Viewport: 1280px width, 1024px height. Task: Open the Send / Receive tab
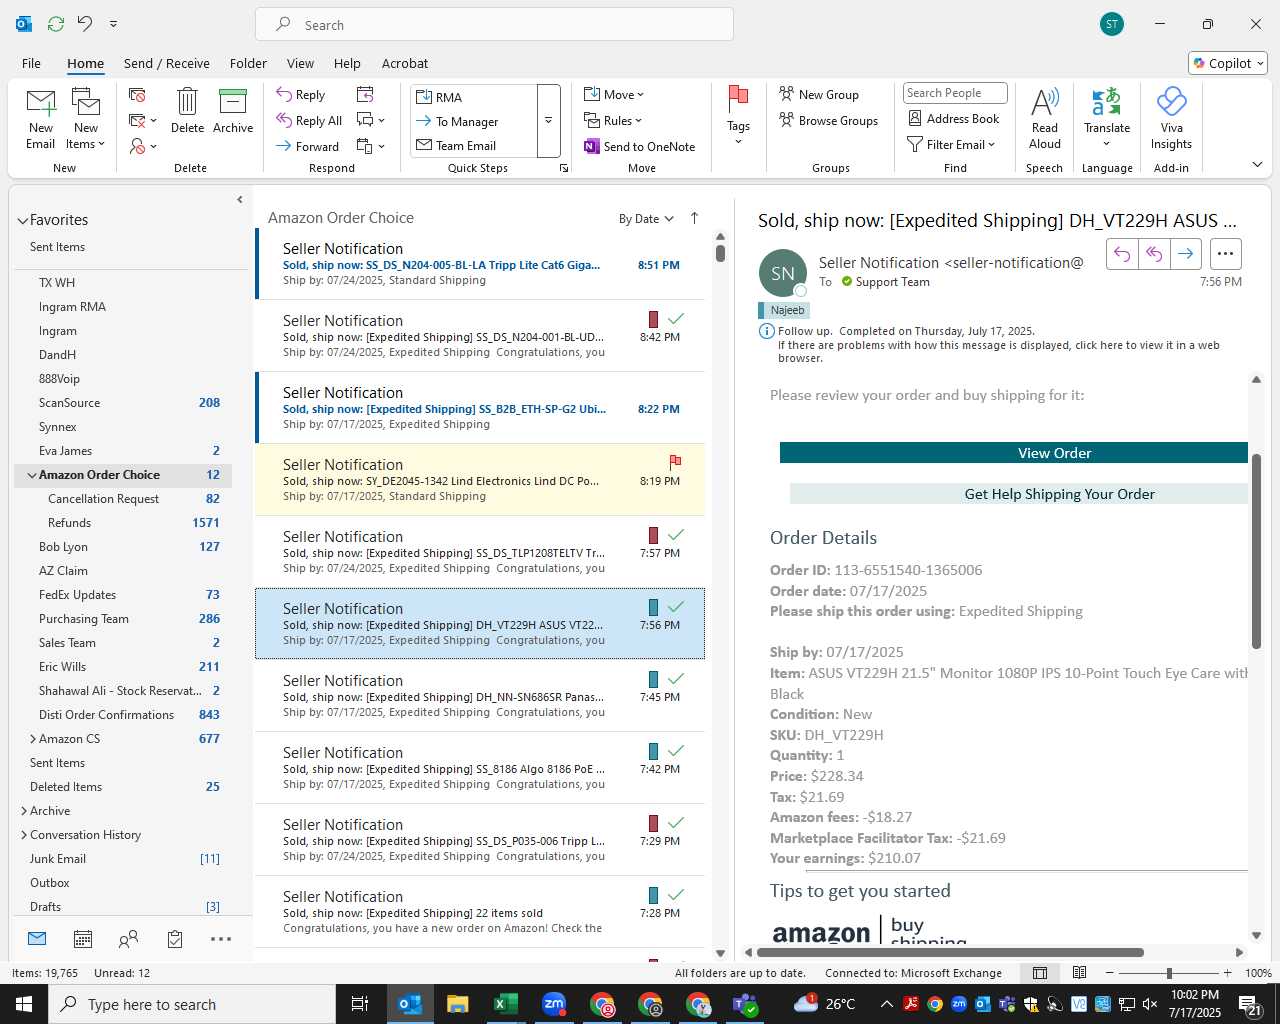coord(167,63)
